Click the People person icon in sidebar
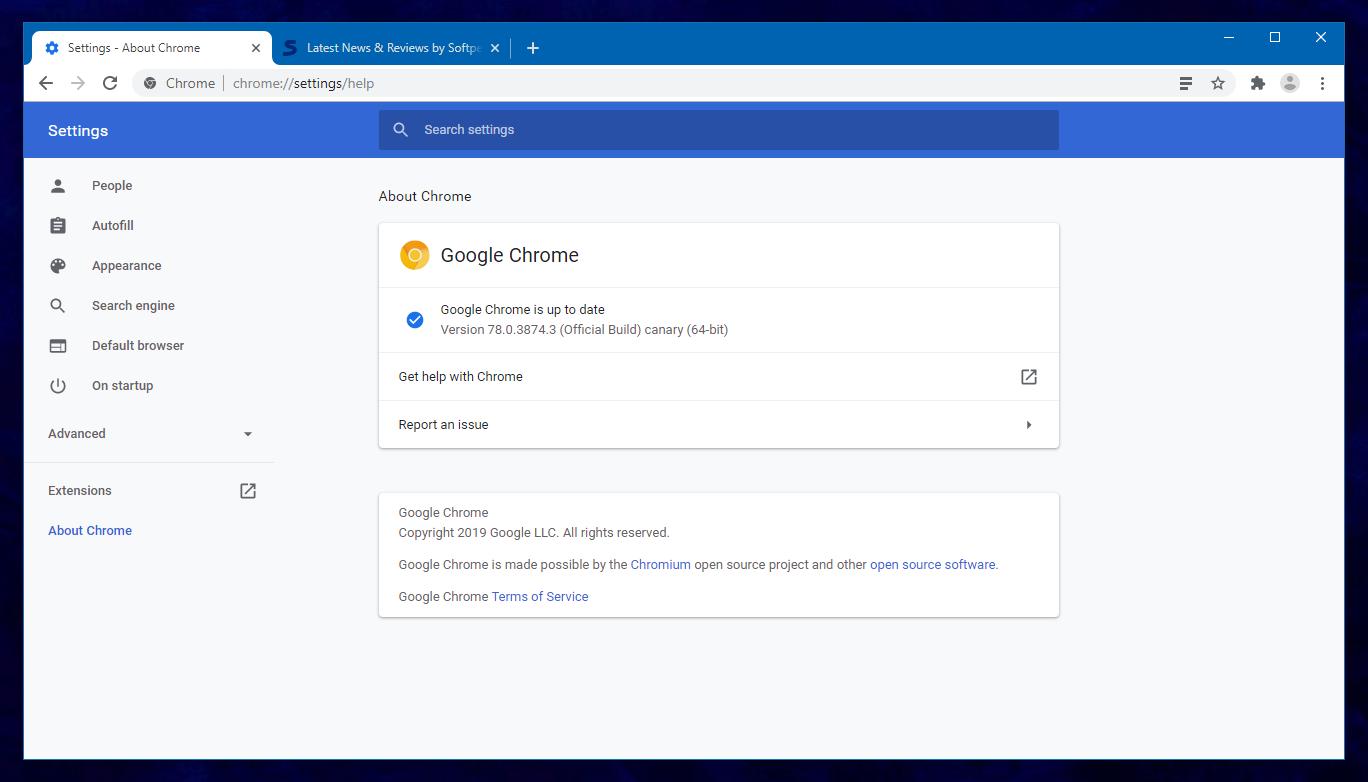1368x782 pixels. (58, 186)
